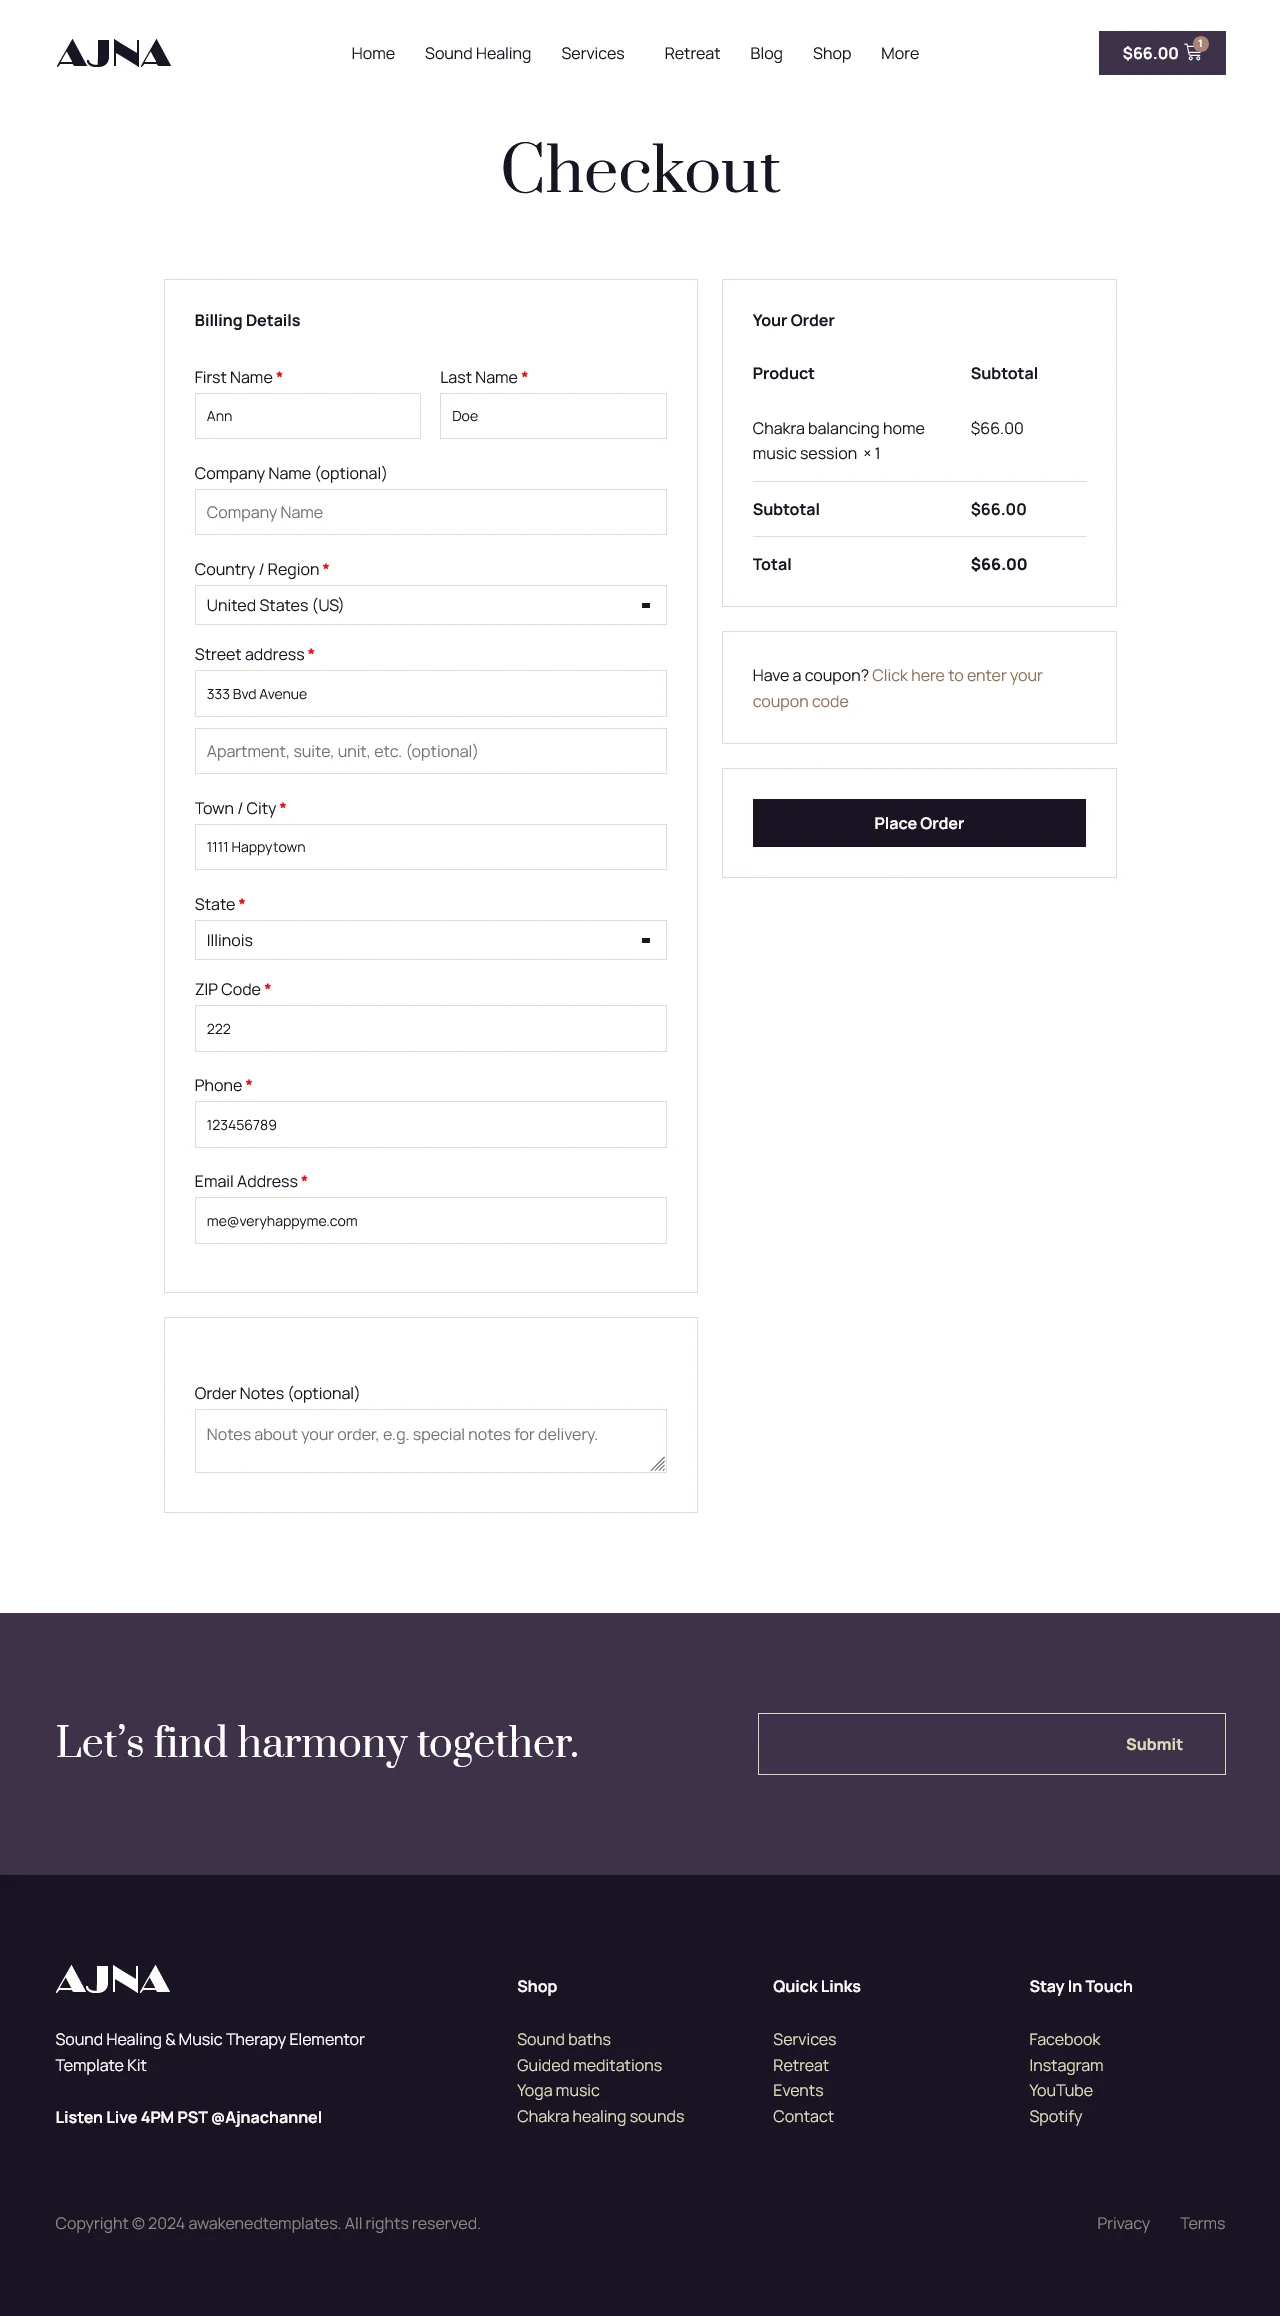Focus the First Name field
Image resolution: width=1280 pixels, height=2316 pixels.
point(308,416)
